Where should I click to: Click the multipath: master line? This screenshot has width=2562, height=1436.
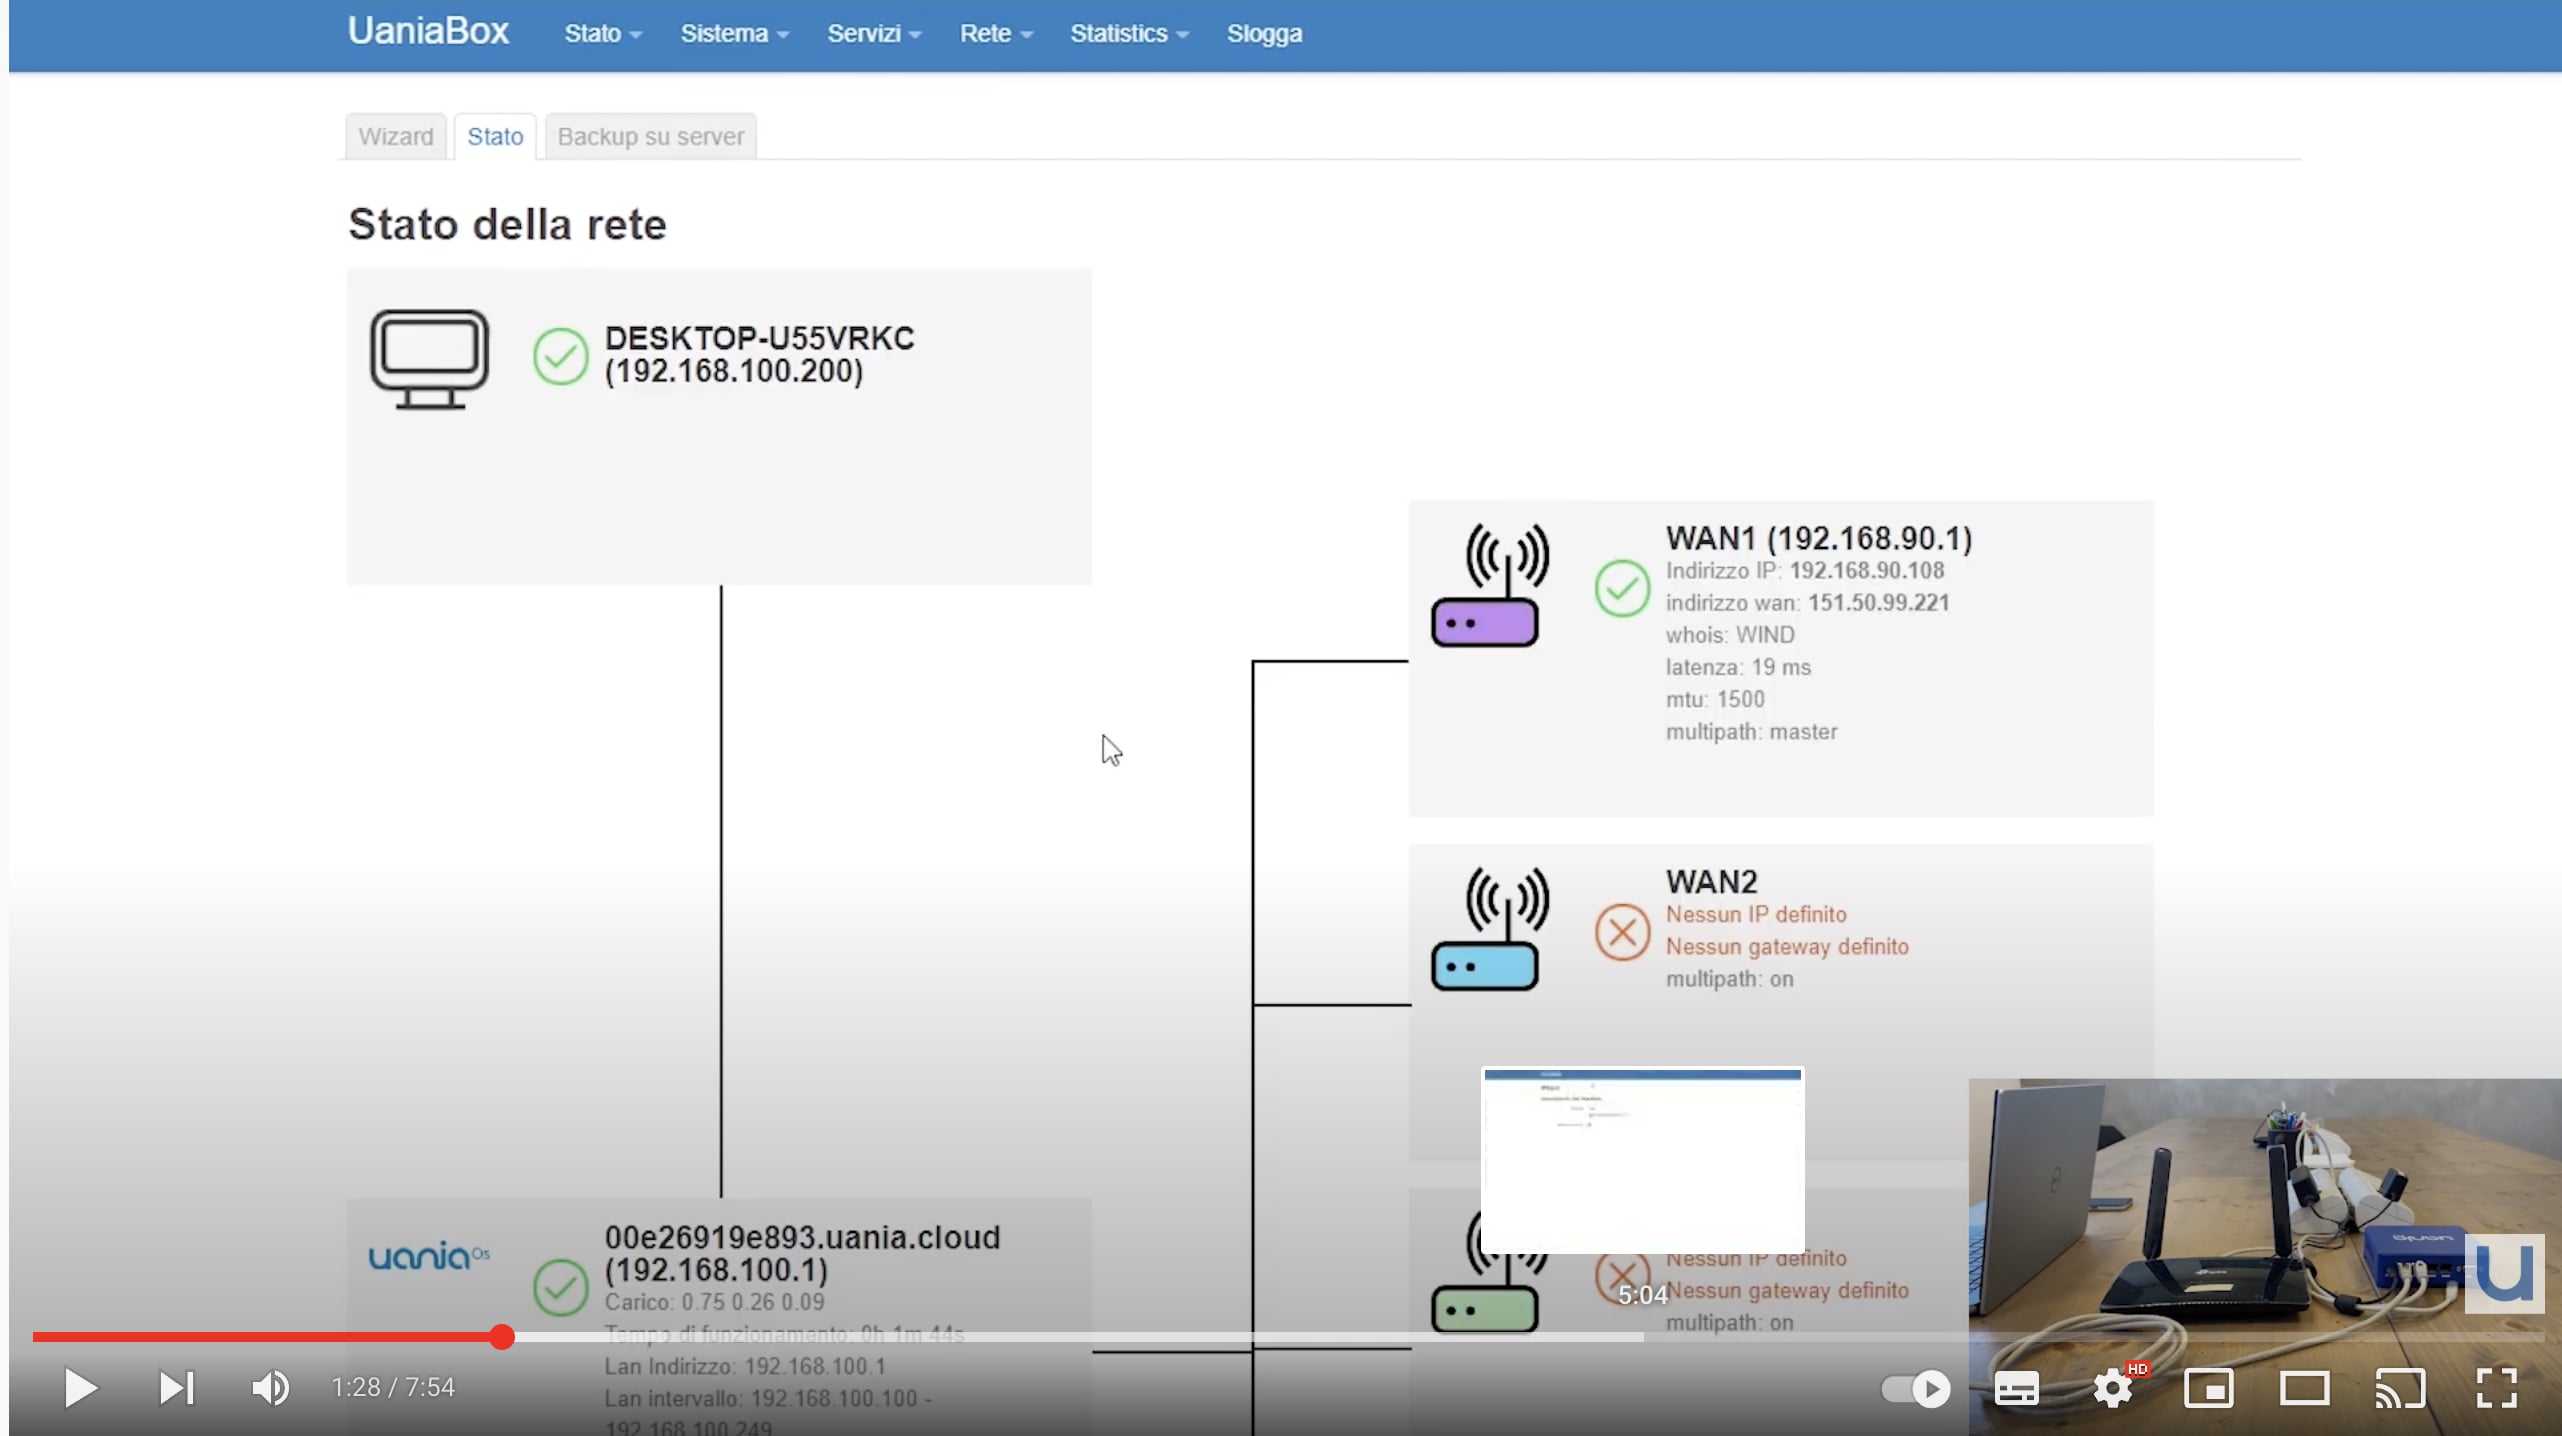coord(1751,732)
